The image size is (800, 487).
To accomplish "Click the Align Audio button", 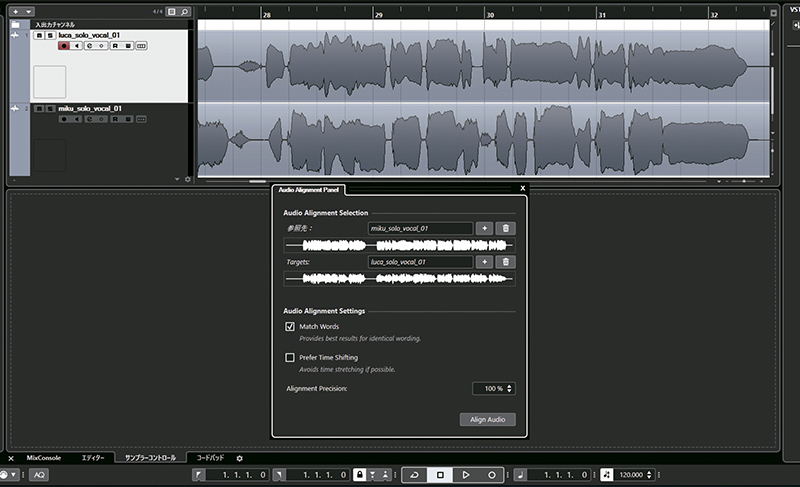I will click(x=487, y=419).
